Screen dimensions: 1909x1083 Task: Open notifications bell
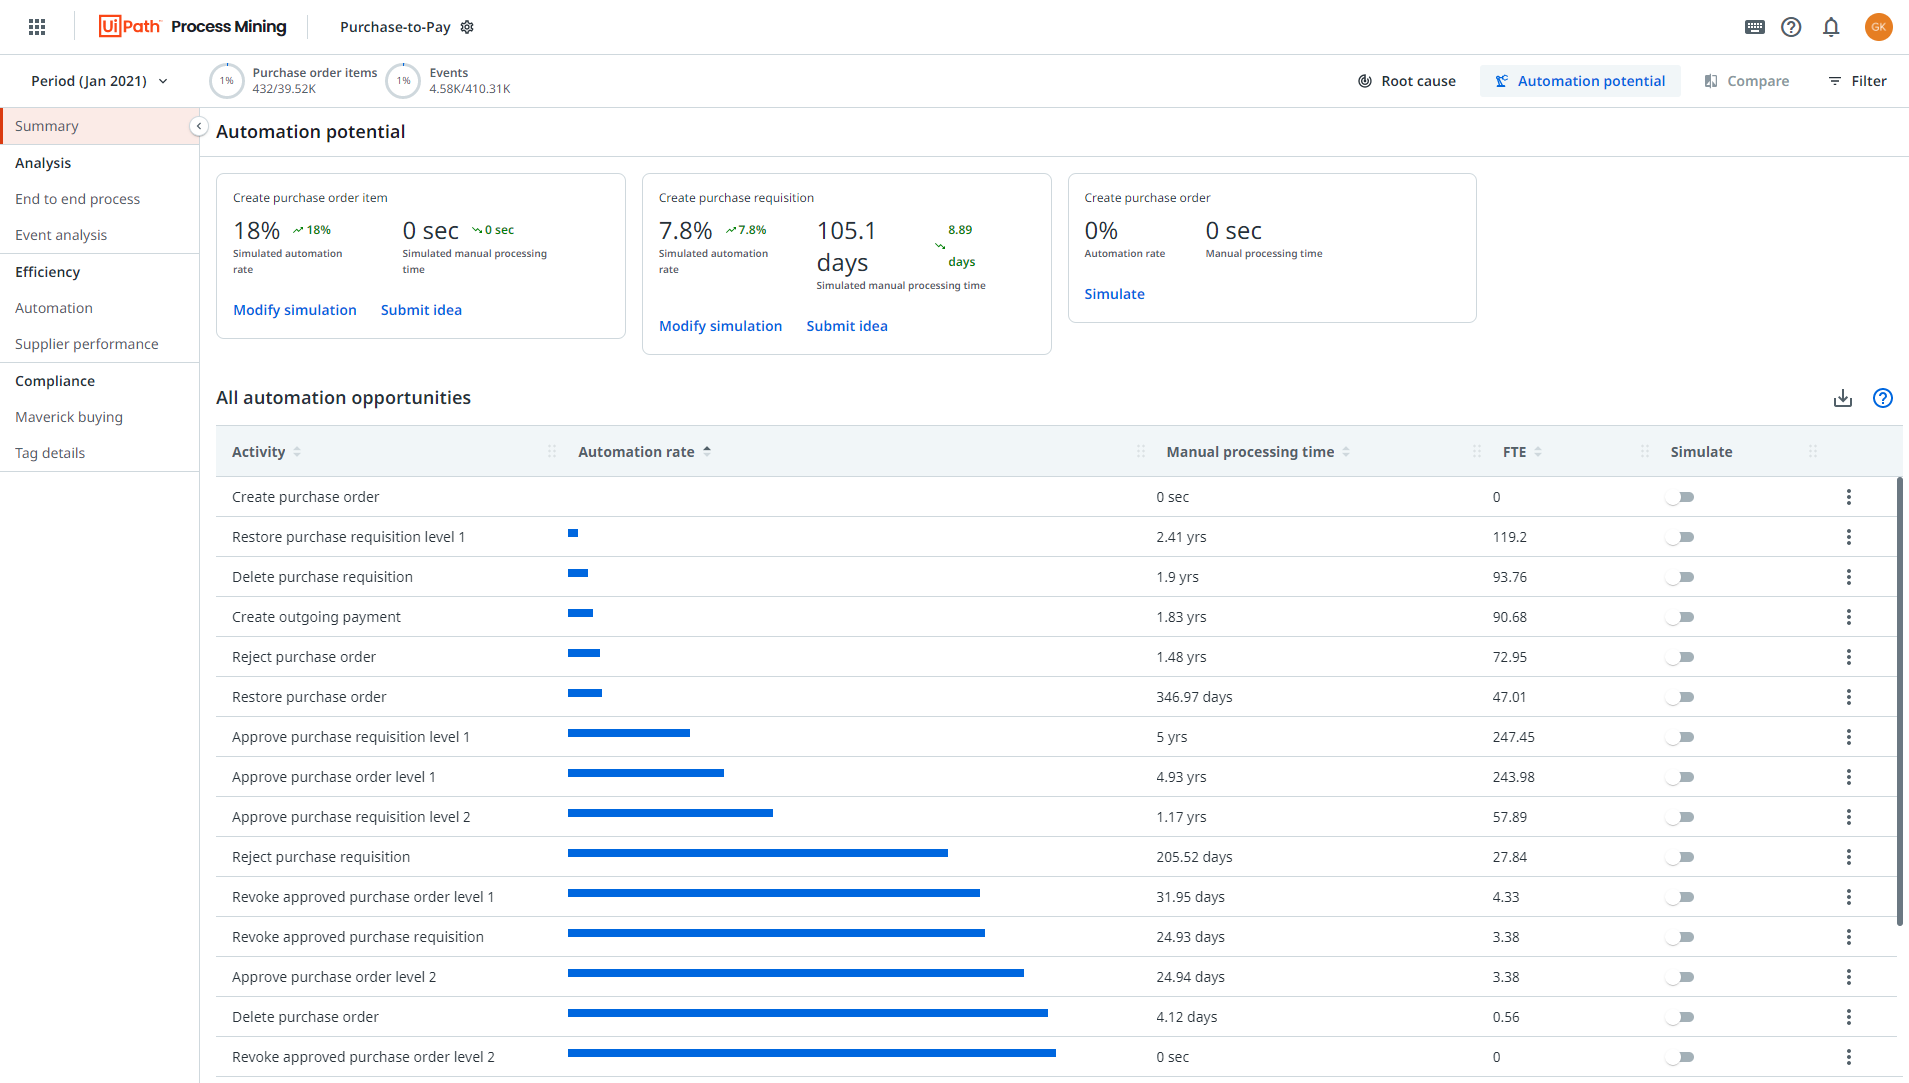(1831, 27)
